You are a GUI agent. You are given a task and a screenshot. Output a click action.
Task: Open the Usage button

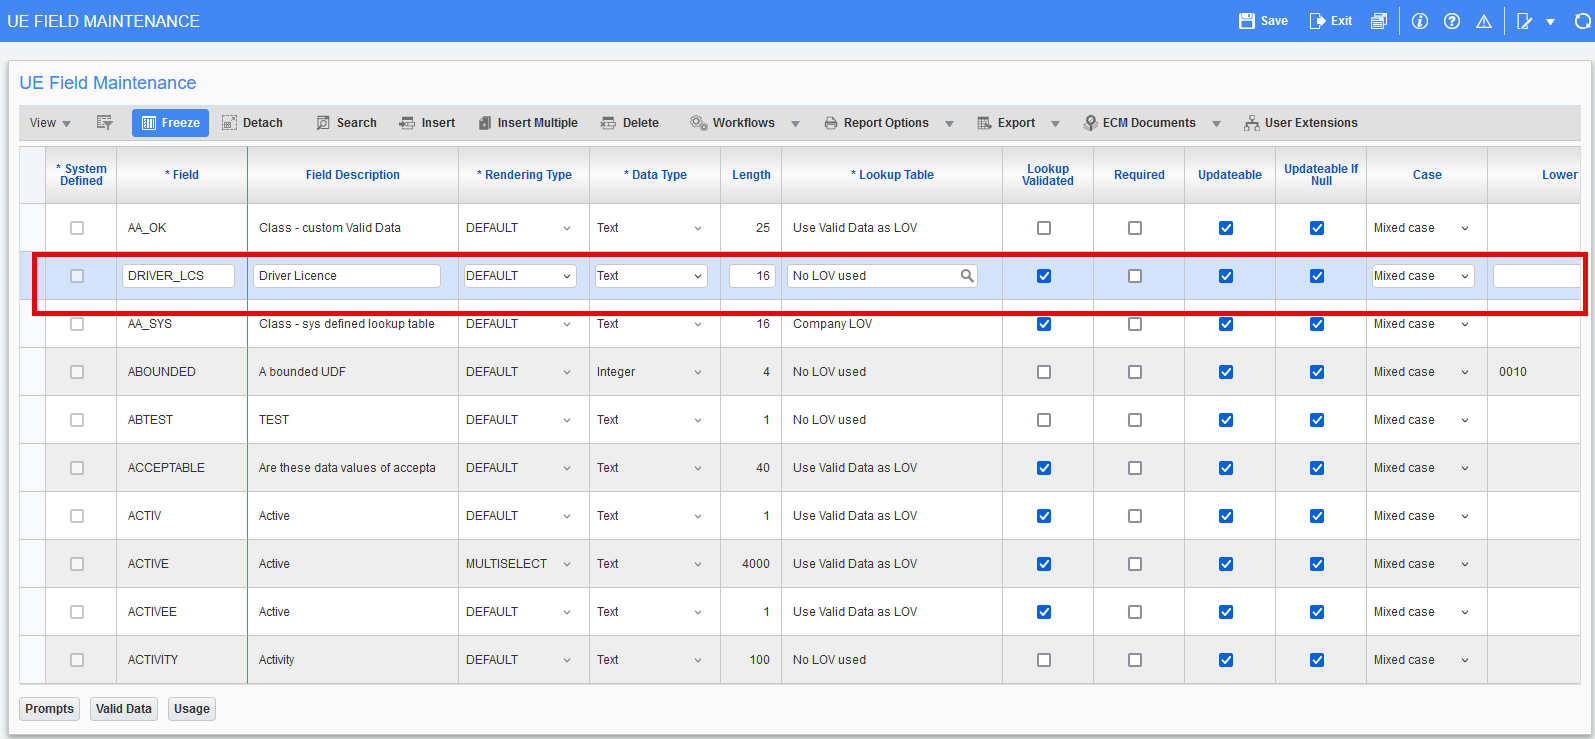pyautogui.click(x=192, y=709)
